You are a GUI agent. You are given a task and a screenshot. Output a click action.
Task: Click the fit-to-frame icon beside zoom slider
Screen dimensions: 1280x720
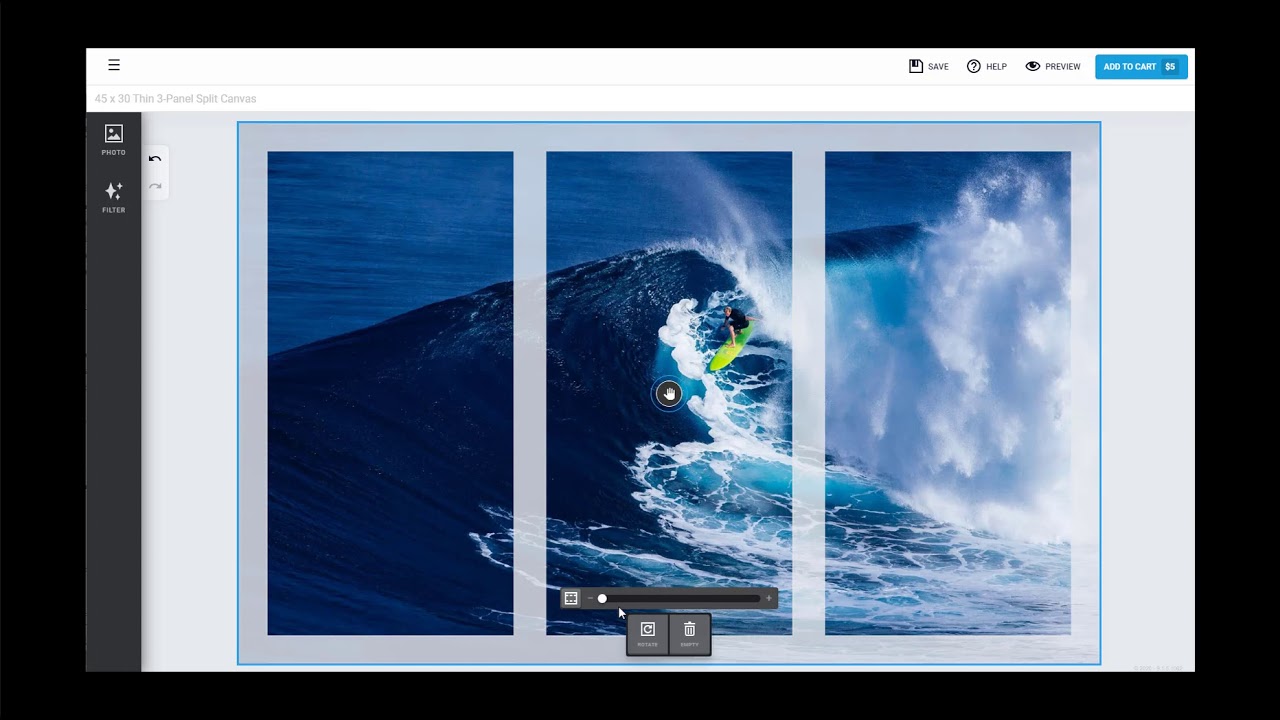point(571,598)
